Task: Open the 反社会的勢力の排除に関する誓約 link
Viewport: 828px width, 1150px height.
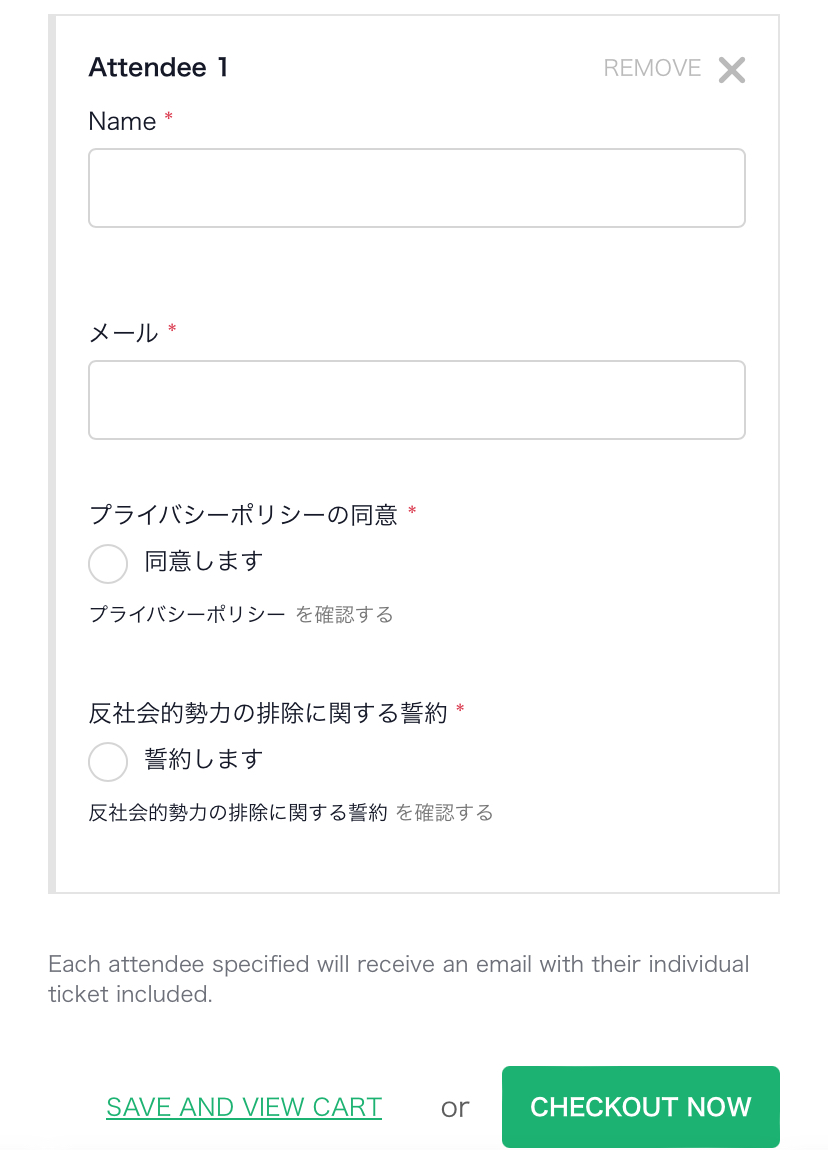Action: (238, 812)
